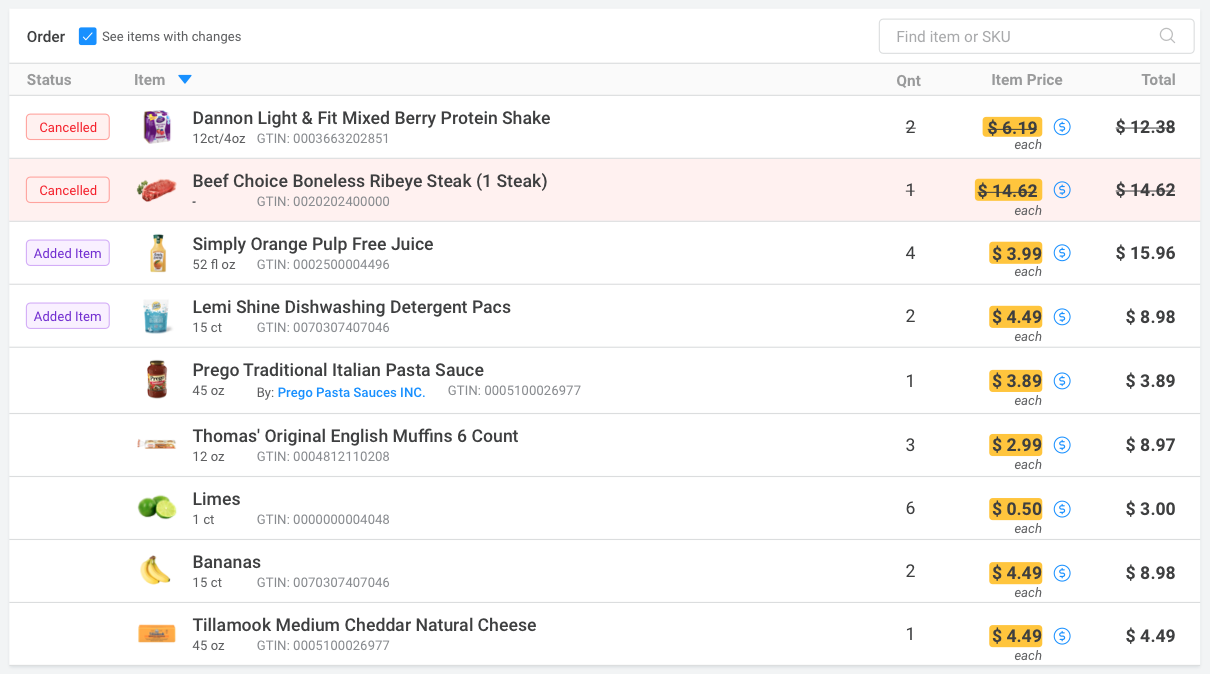The height and width of the screenshot is (674, 1210).
Task: Click the price icon for Thomas' English Muffins
Action: coord(1062,445)
